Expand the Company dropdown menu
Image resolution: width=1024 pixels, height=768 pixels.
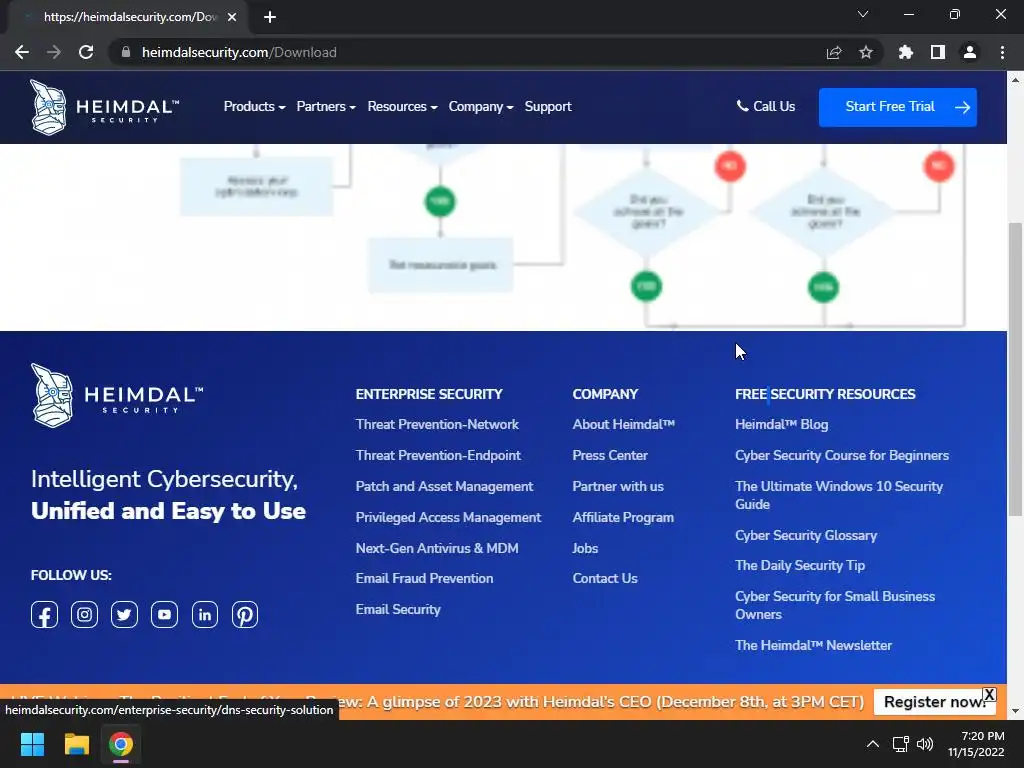click(481, 106)
